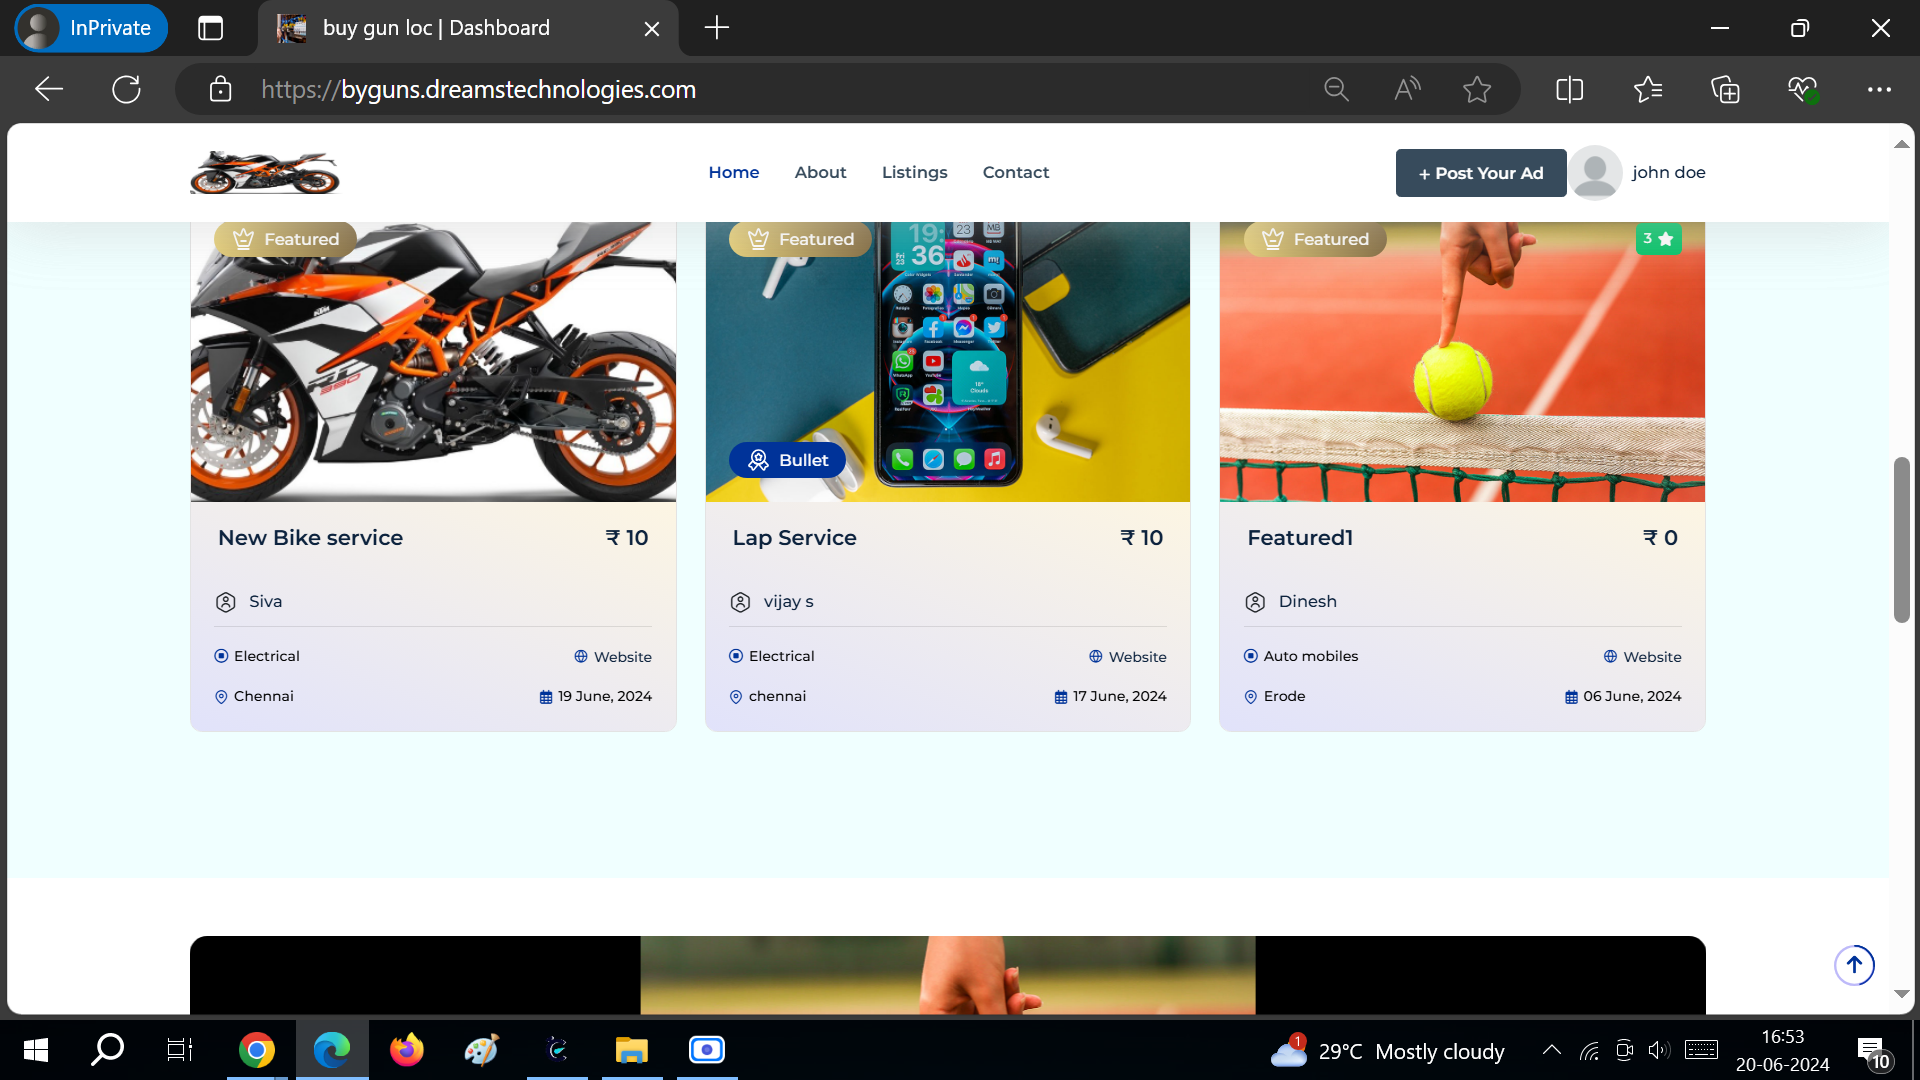Click the motorcycle site logo
This screenshot has height=1080, width=1920.
point(265,172)
